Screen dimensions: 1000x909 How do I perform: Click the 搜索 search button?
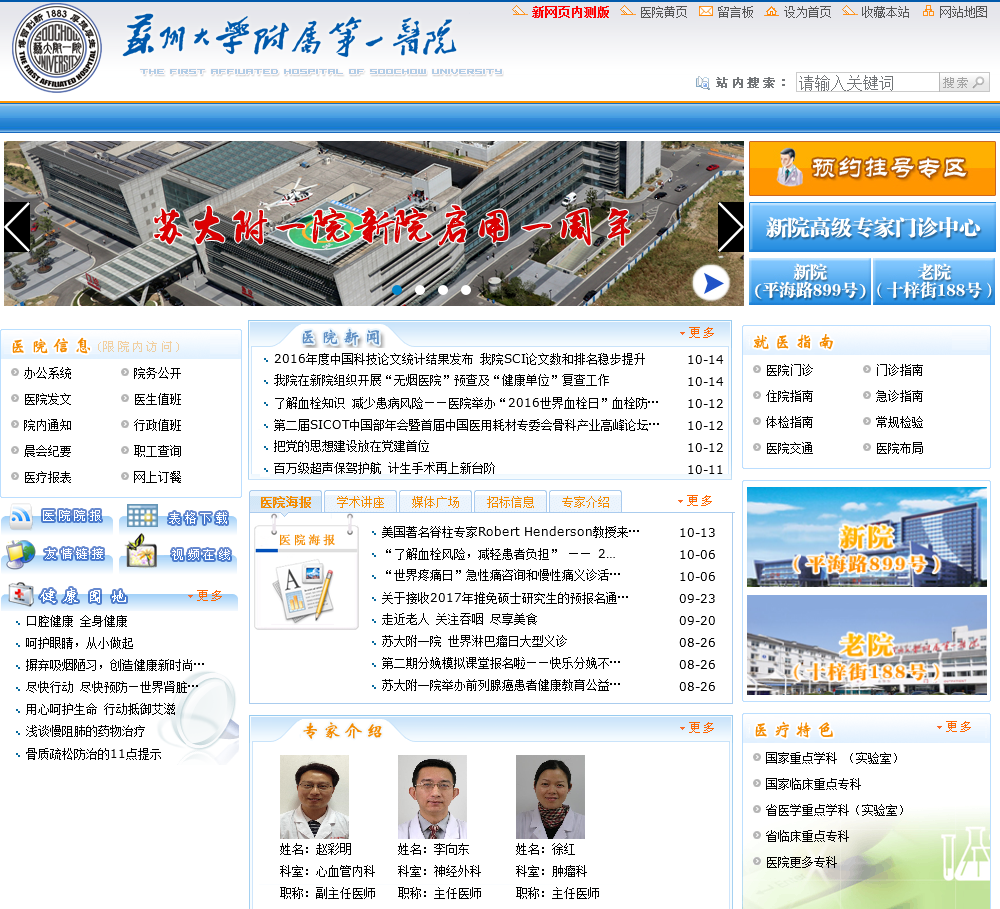pos(964,82)
